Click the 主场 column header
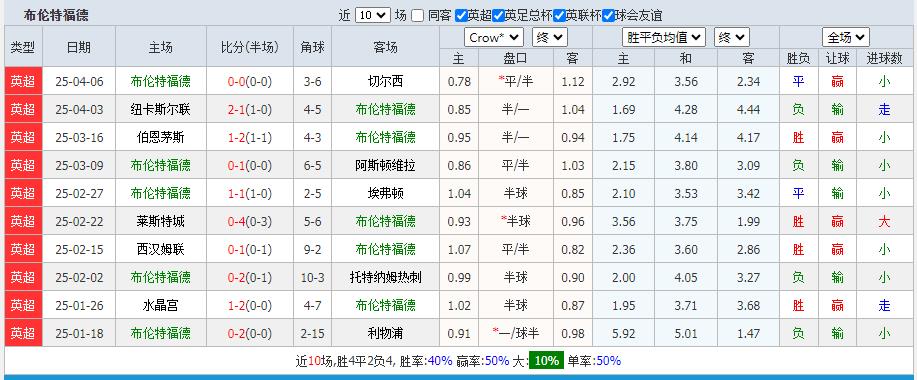 click(x=161, y=47)
